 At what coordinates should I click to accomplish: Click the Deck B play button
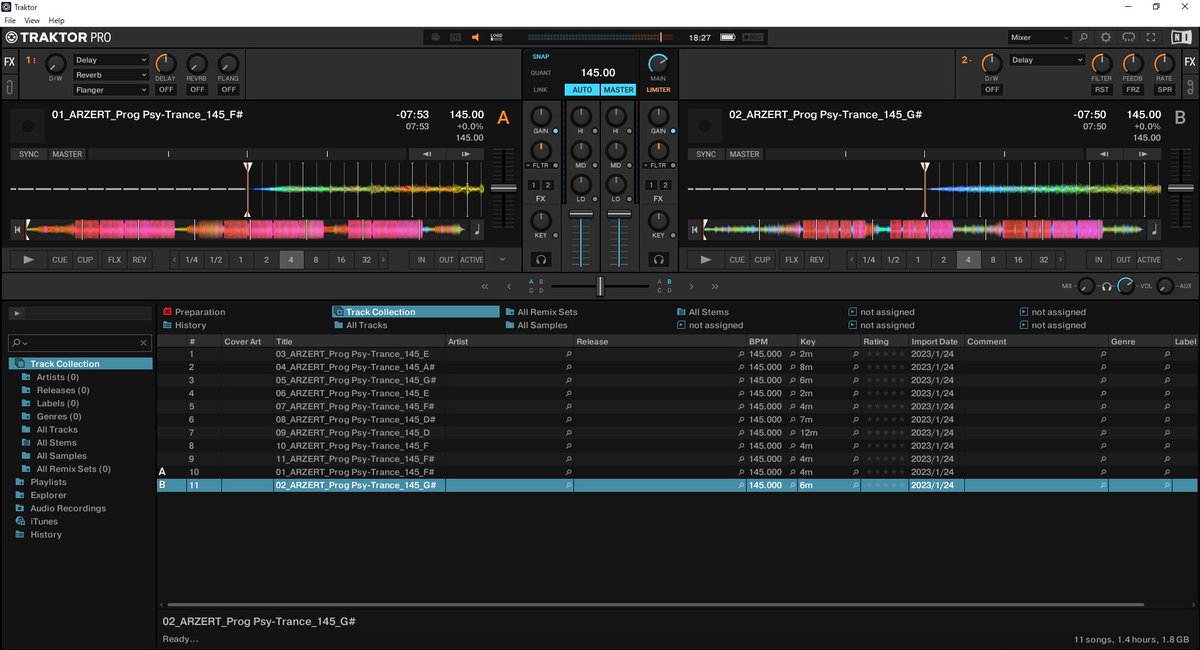(706, 259)
